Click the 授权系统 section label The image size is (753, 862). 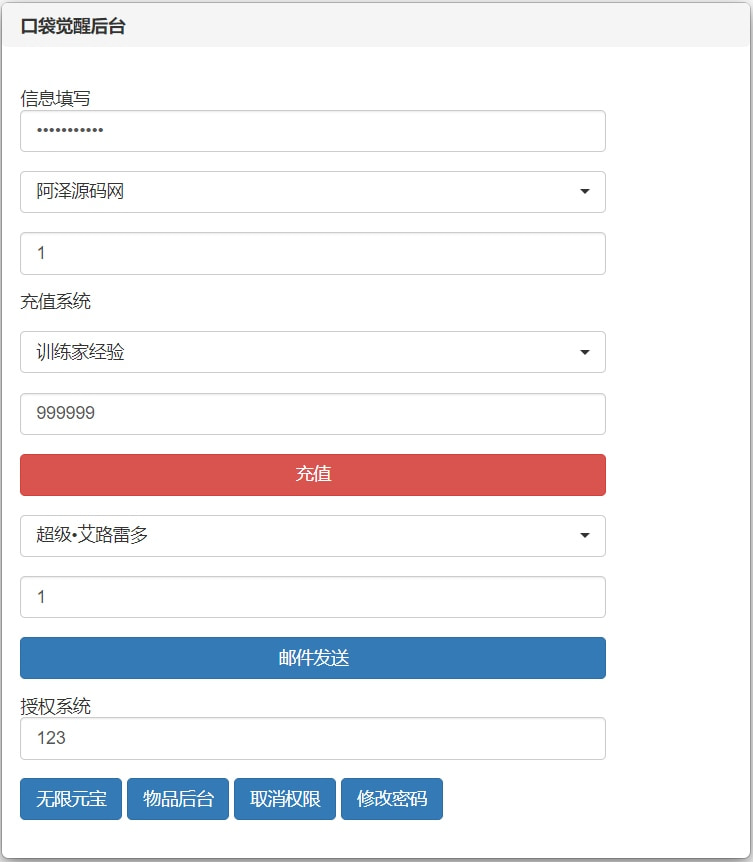pos(55,707)
